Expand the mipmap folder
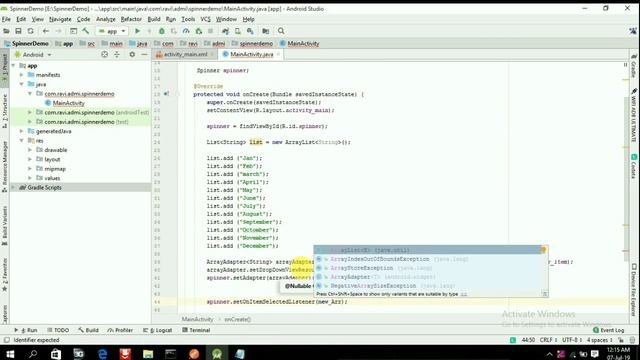This screenshot has width=640, height=360. pos(30,169)
